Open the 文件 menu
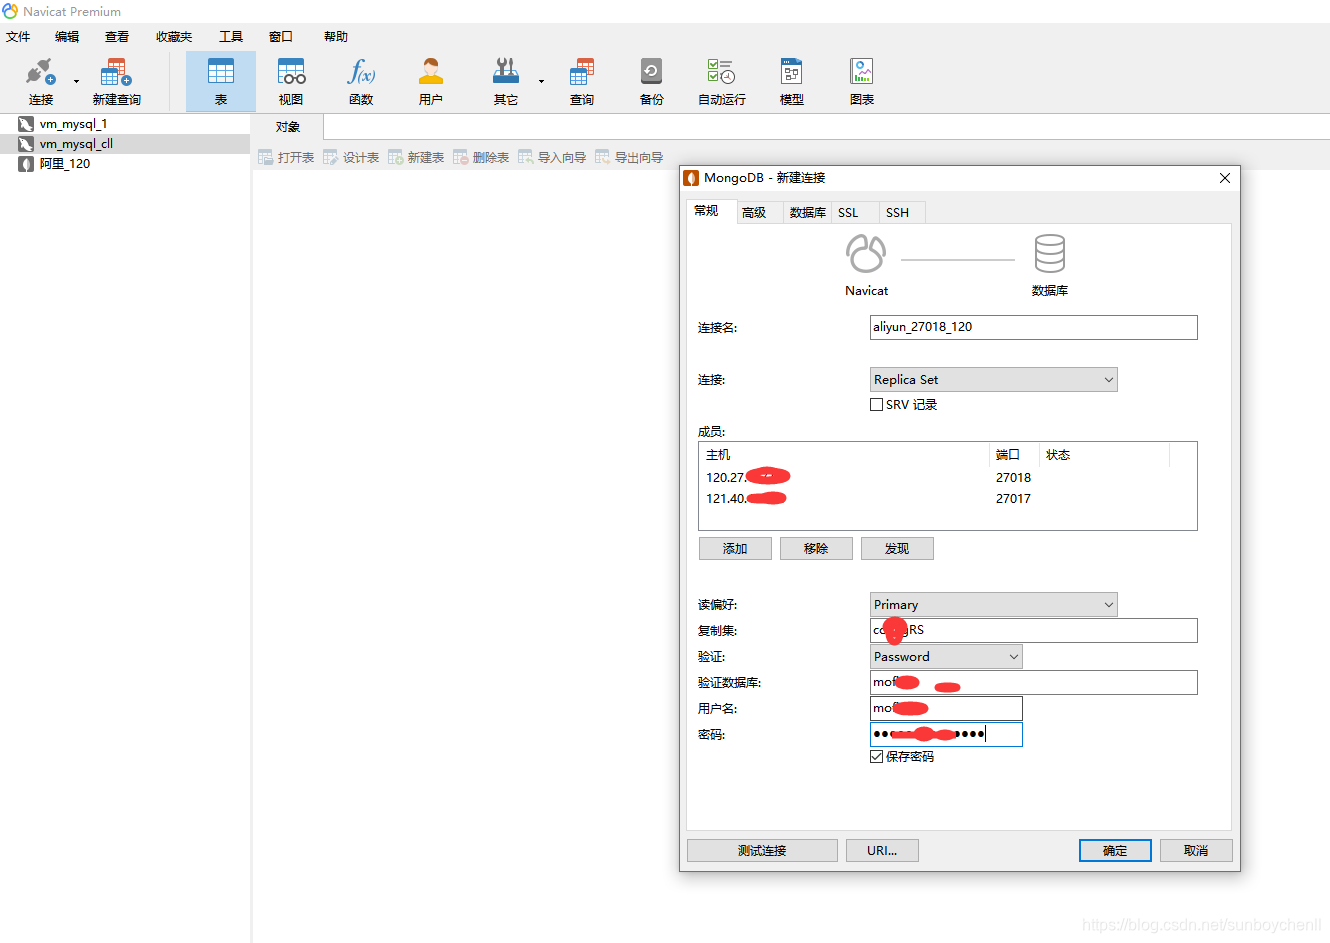Viewport: 1330px width, 943px height. 18,37
